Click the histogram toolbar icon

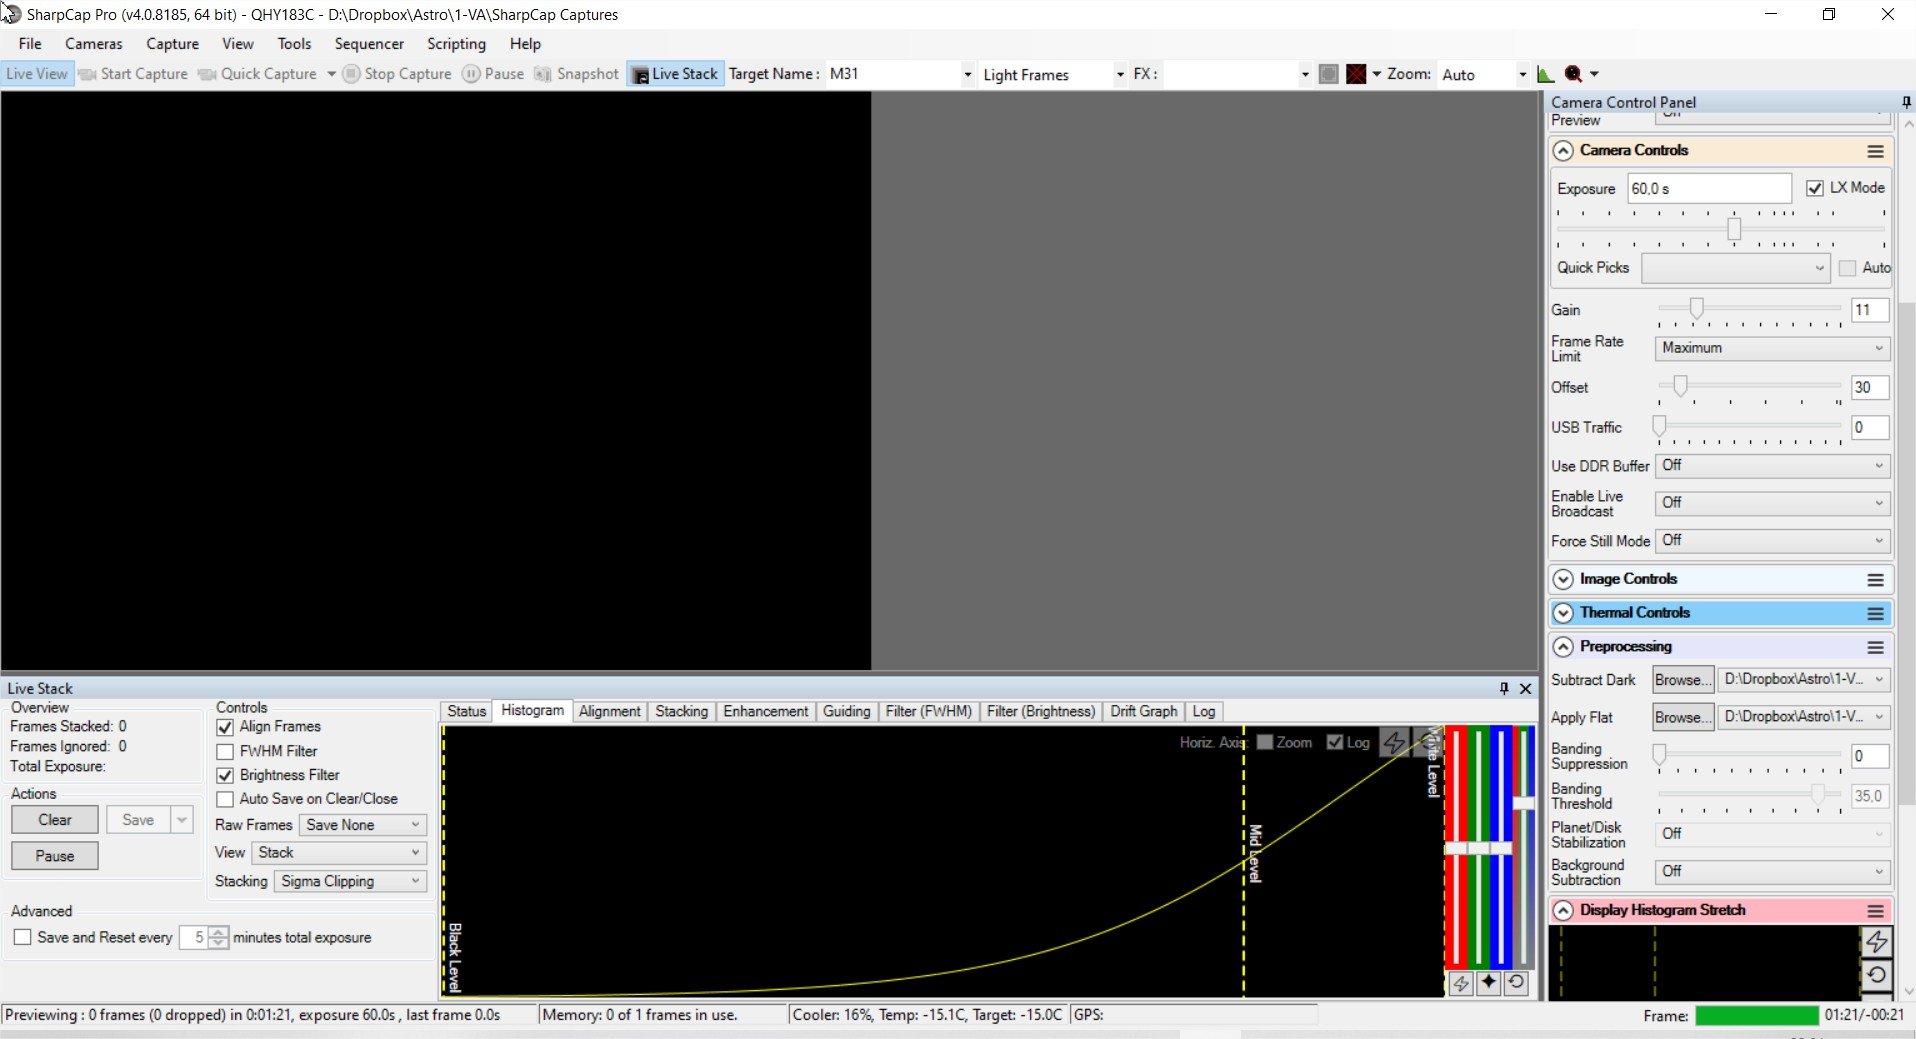(x=1545, y=74)
